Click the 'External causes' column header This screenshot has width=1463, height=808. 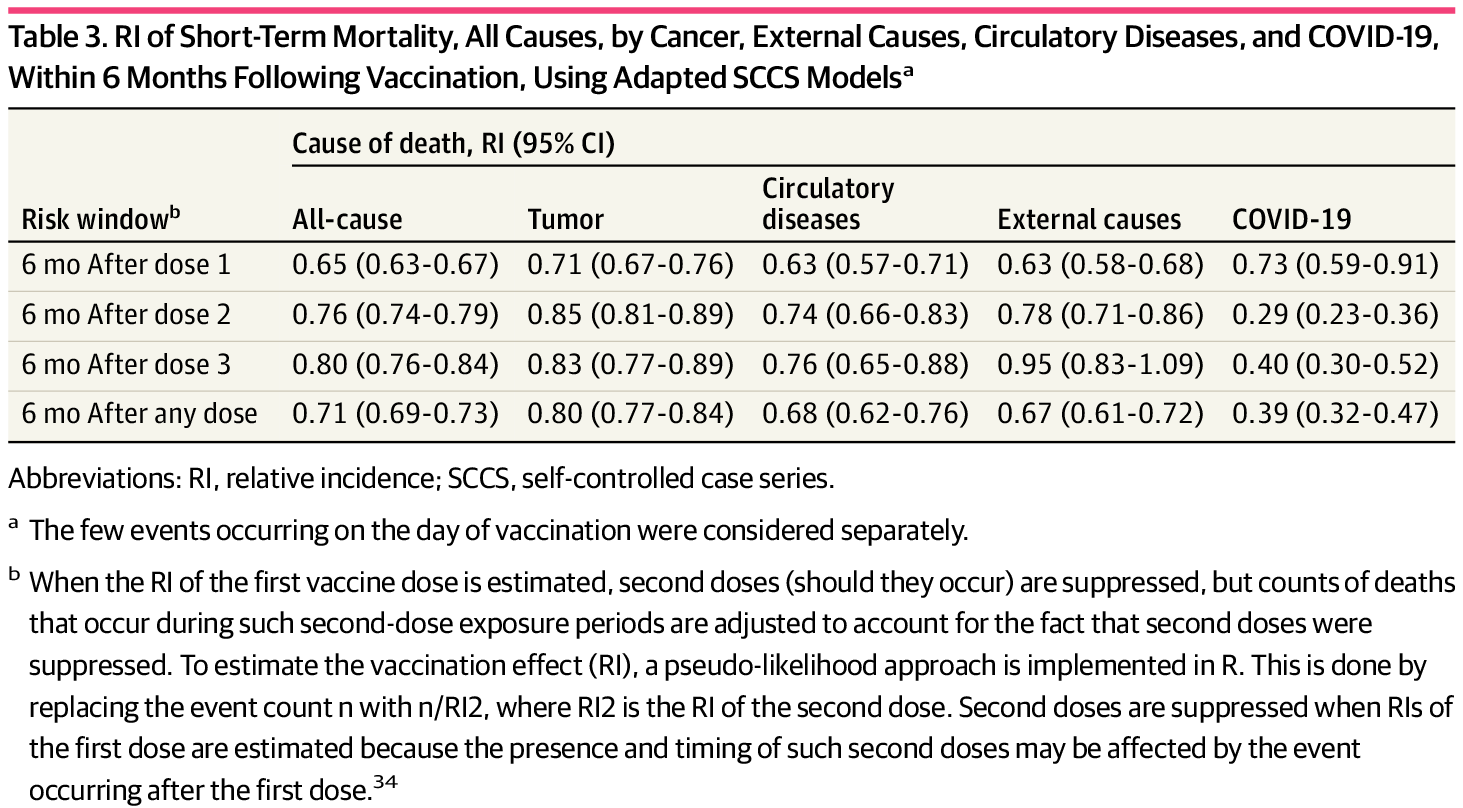(1089, 220)
